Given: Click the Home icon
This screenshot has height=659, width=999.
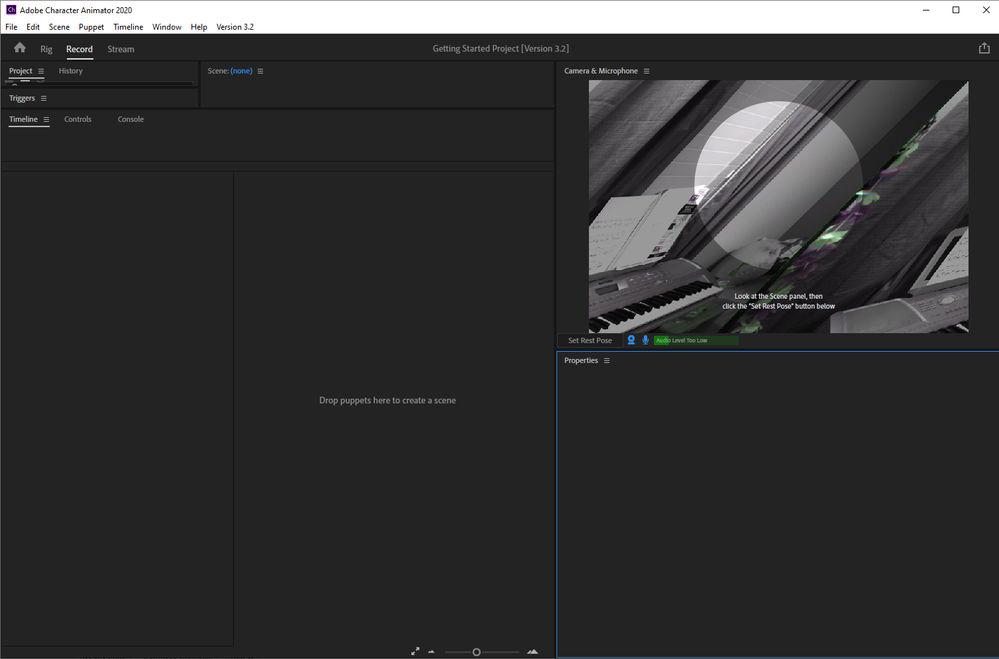Looking at the screenshot, I should [20, 48].
